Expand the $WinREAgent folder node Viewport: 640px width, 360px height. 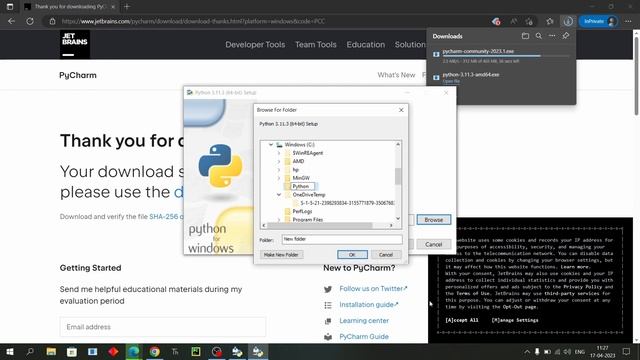[x=279, y=153]
